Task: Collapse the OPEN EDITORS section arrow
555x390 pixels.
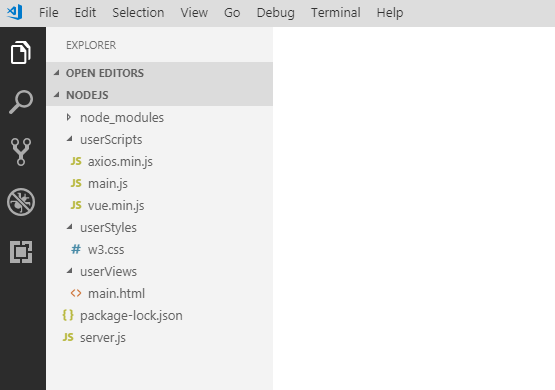Action: point(57,73)
